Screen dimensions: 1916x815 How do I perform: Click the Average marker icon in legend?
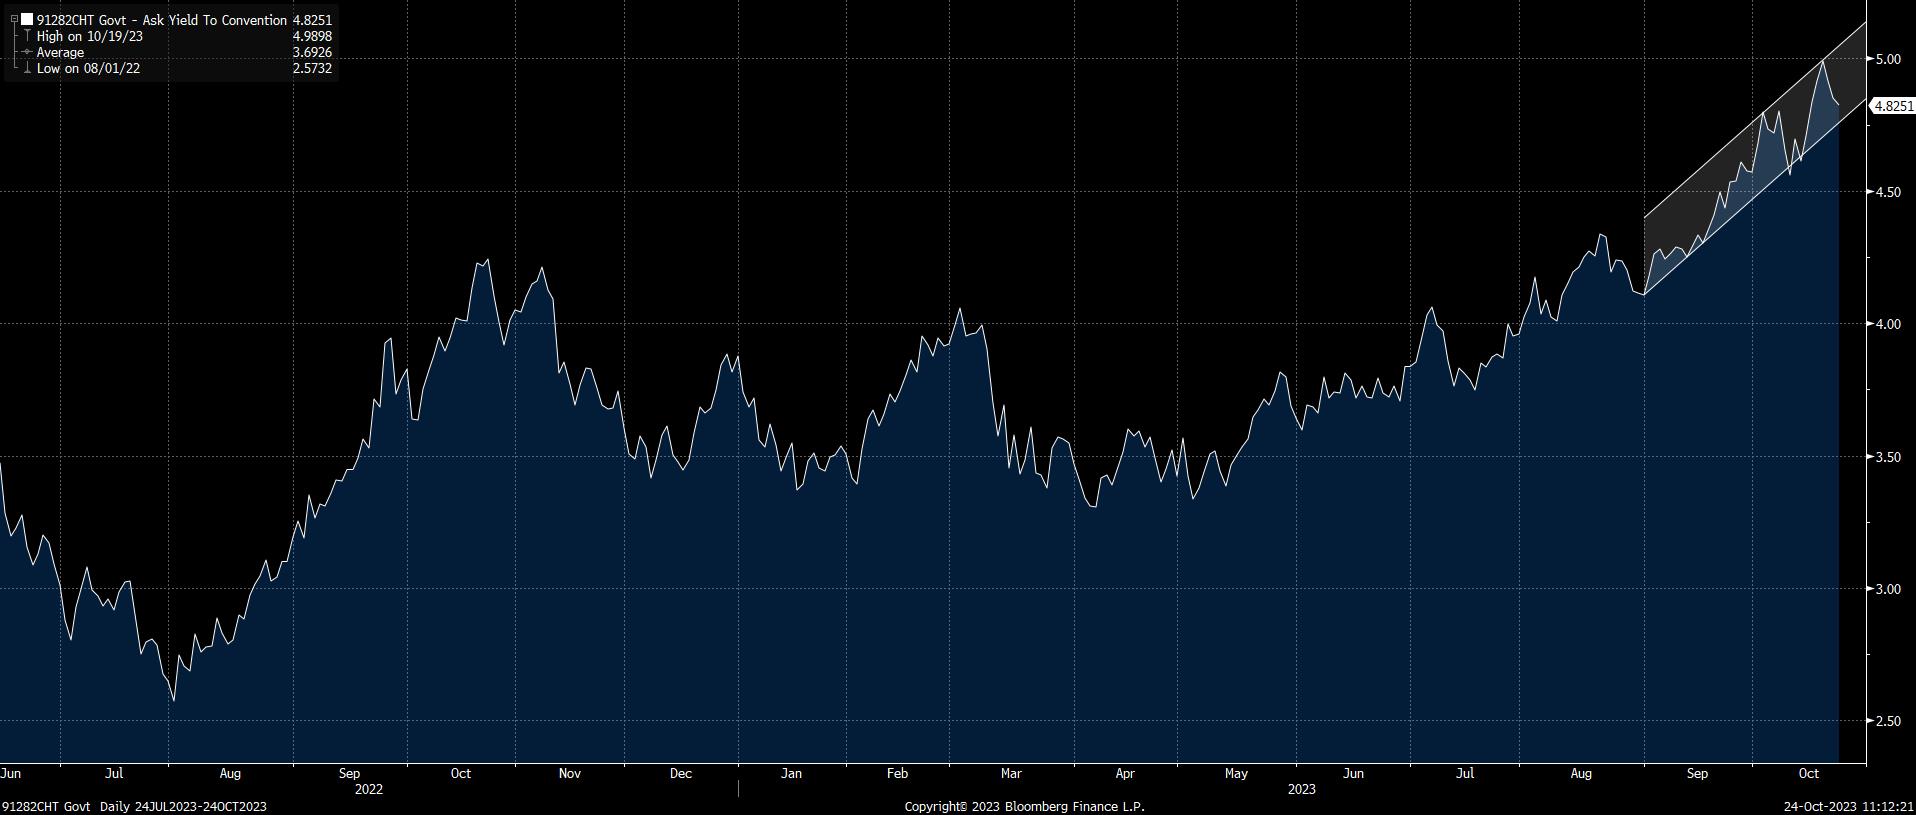pos(27,52)
